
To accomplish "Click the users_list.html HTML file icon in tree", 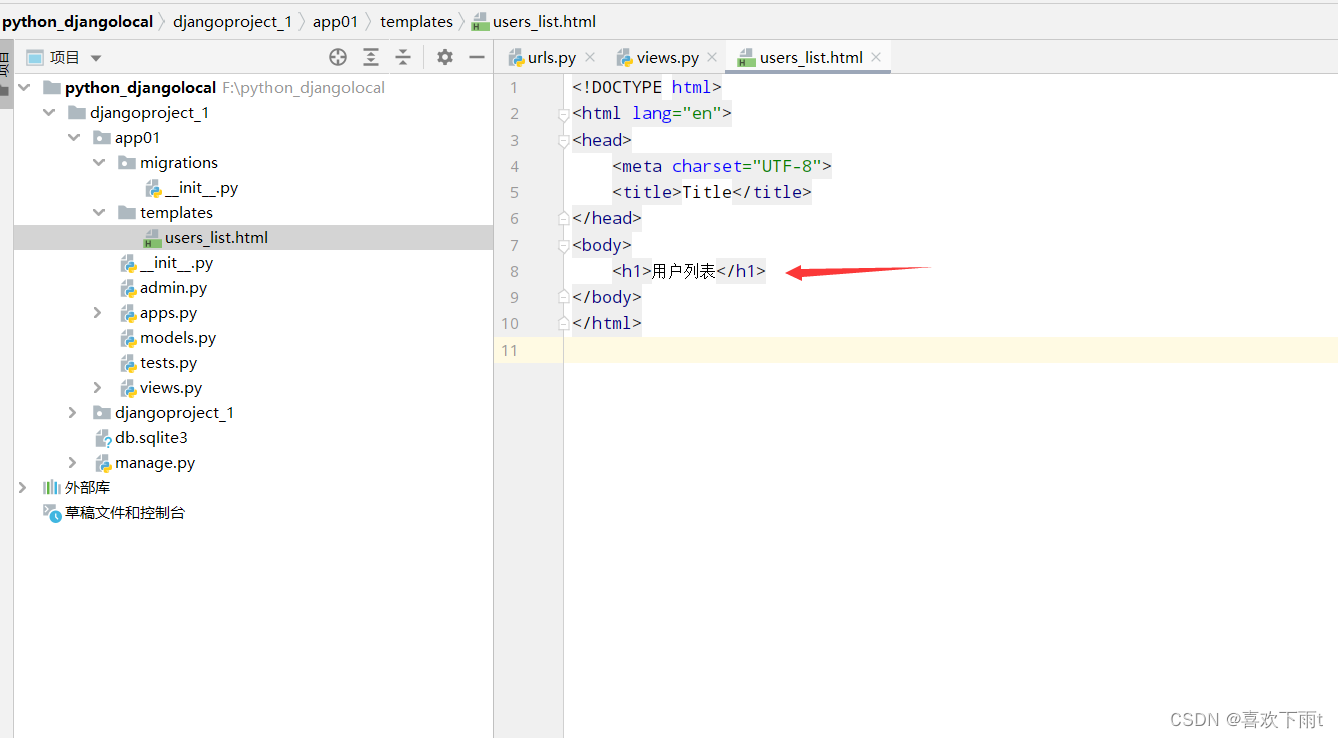I will [152, 238].
